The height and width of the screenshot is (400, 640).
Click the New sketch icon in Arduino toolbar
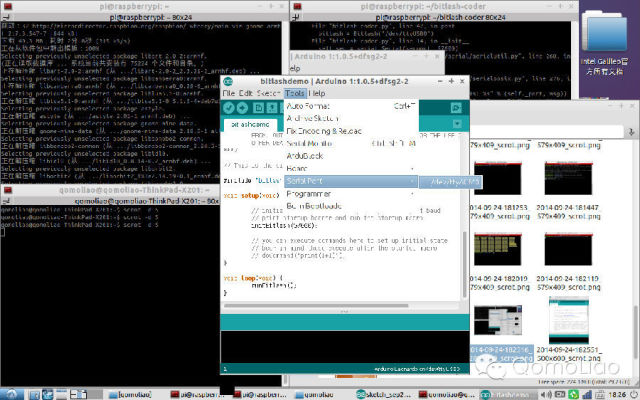tap(258, 108)
